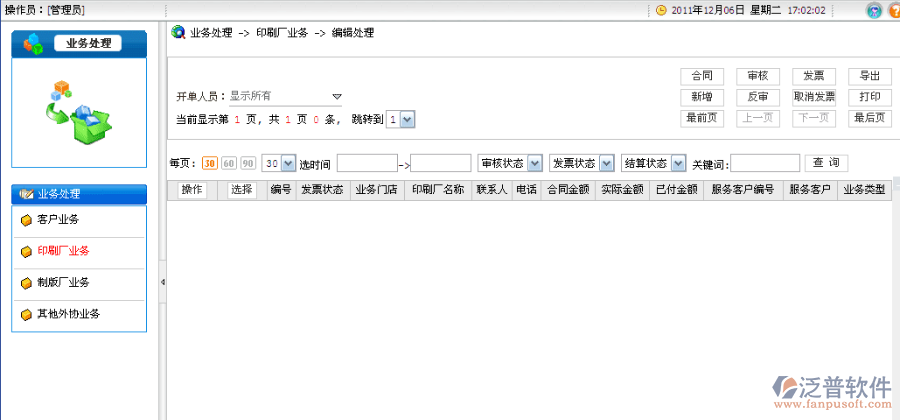The image size is (902, 420).
Task: Open the 结算状态 dropdown
Action: (678, 163)
